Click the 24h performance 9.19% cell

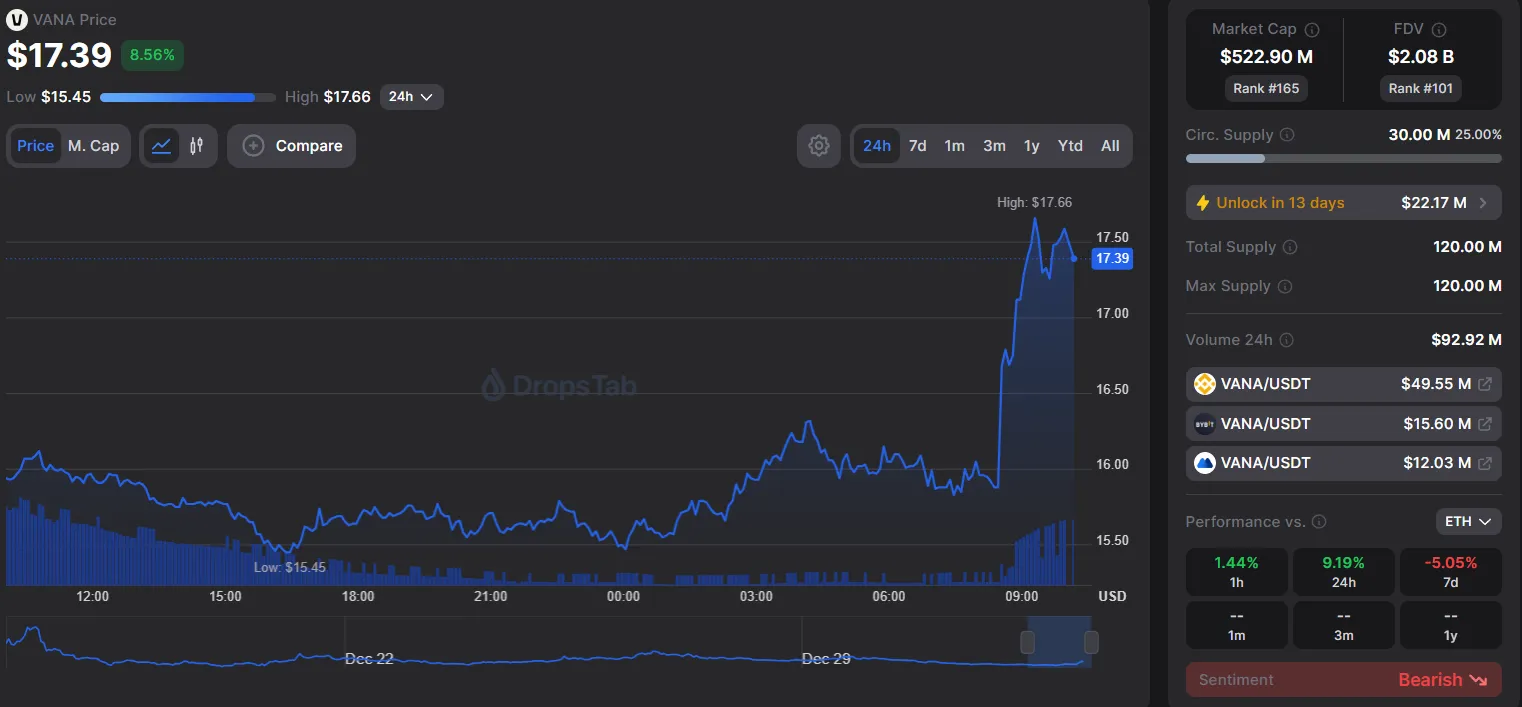(x=1343, y=572)
